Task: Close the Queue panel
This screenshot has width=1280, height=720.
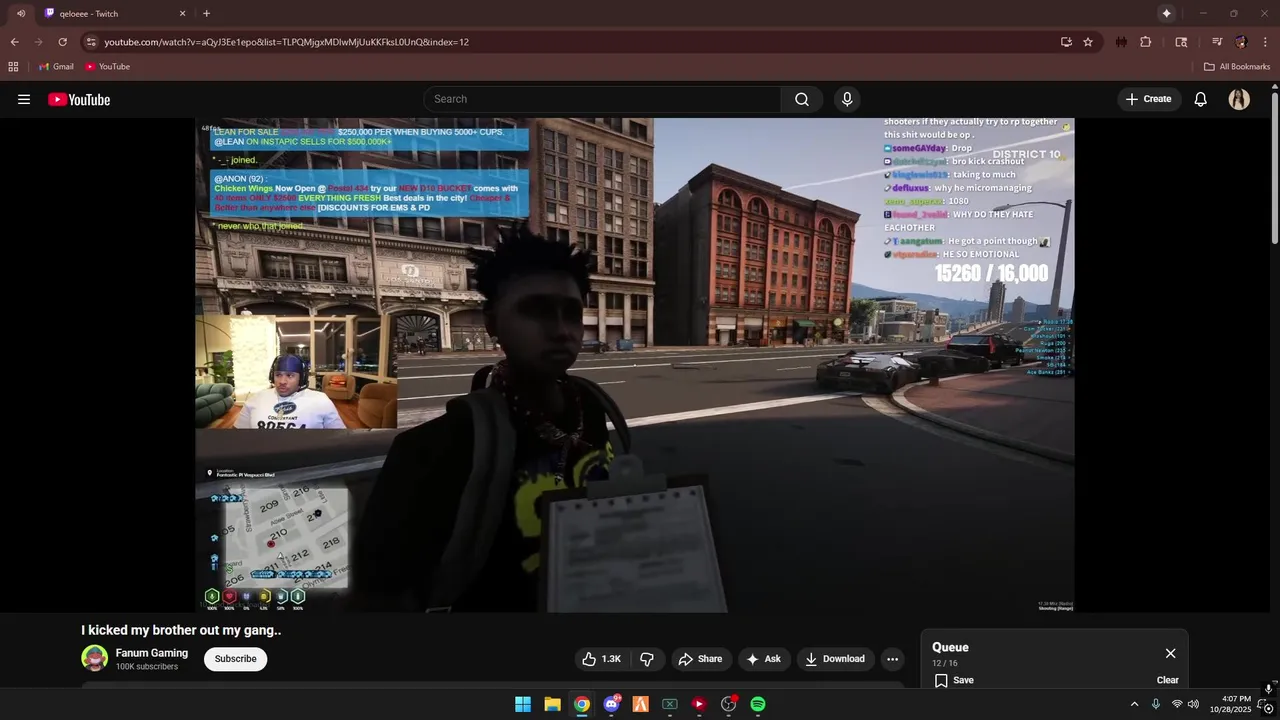Action: [1170, 653]
